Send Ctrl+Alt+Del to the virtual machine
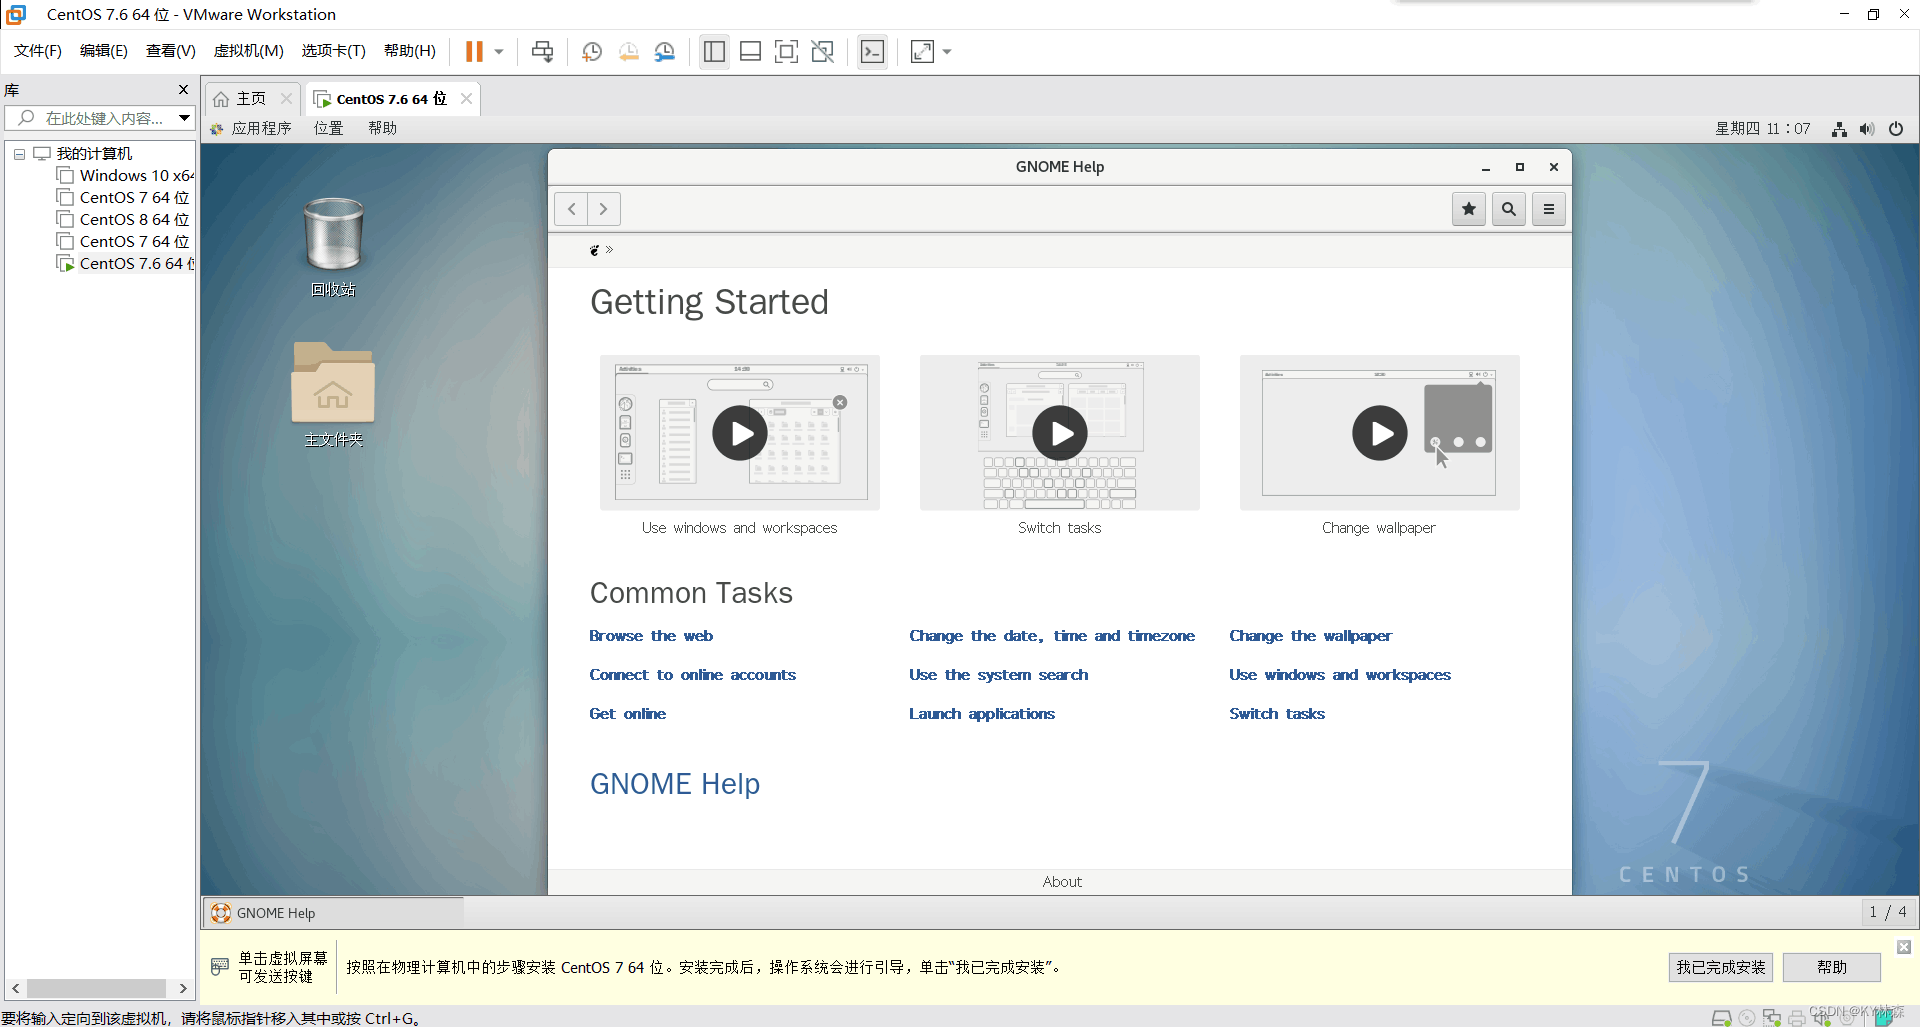This screenshot has height=1027, width=1920. tap(543, 51)
